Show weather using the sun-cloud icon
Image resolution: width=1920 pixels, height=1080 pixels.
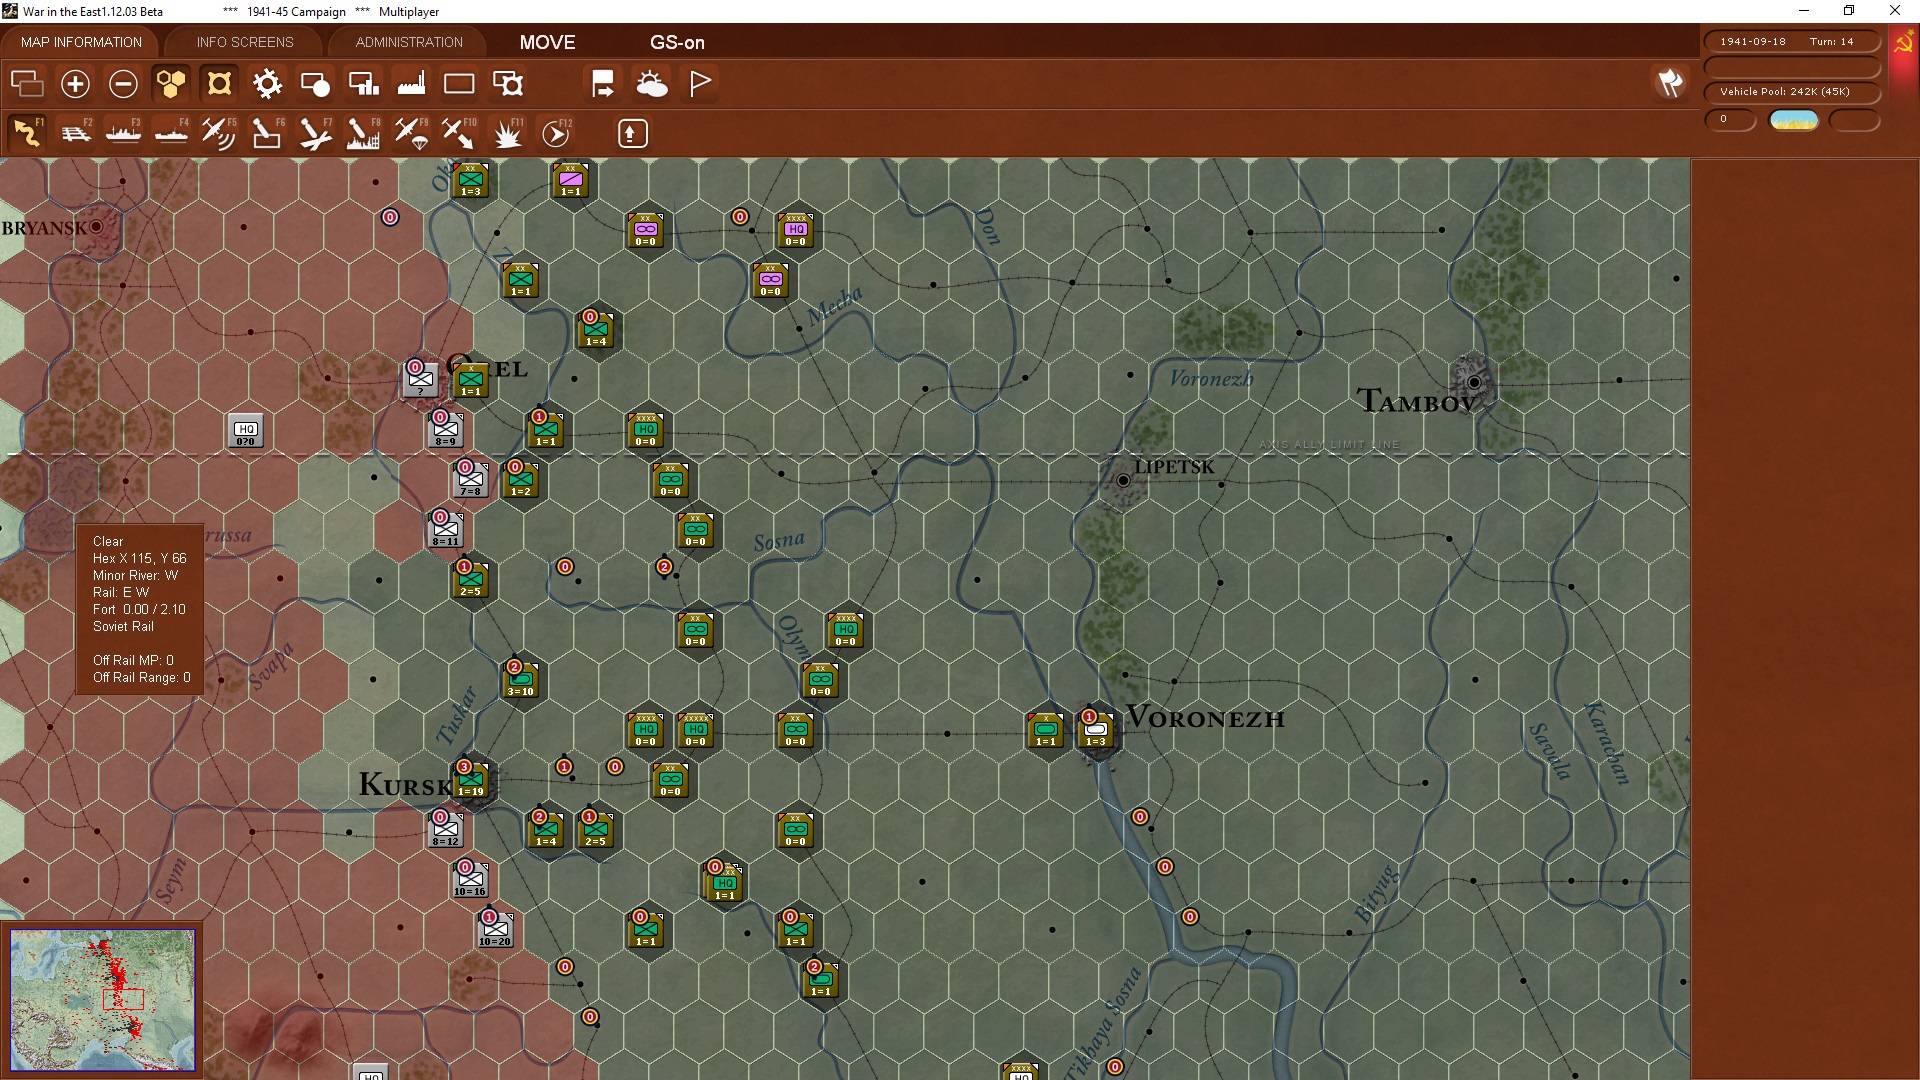click(651, 84)
